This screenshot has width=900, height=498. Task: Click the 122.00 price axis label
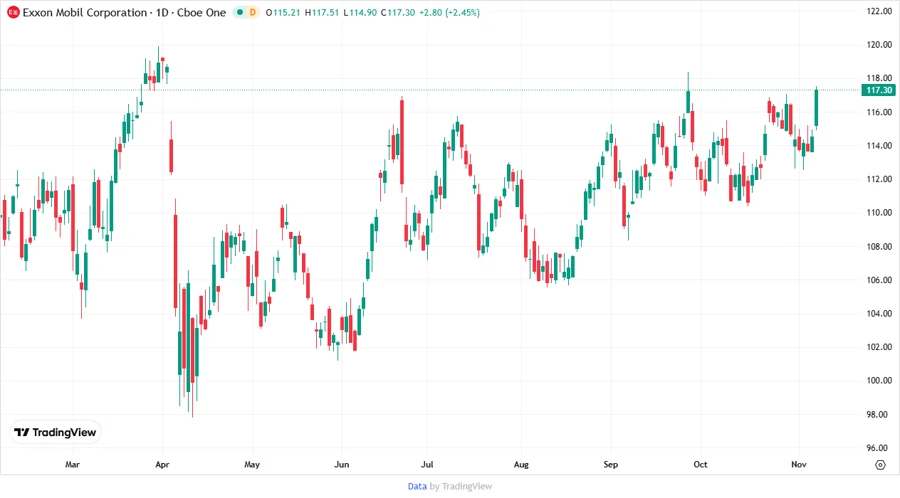pyautogui.click(x=879, y=11)
